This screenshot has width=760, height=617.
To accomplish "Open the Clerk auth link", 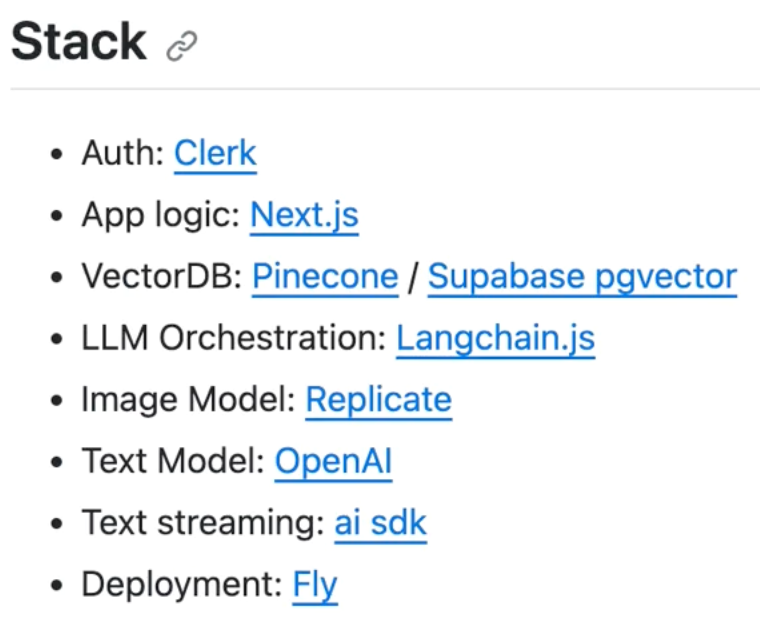I will pyautogui.click(x=215, y=153).
